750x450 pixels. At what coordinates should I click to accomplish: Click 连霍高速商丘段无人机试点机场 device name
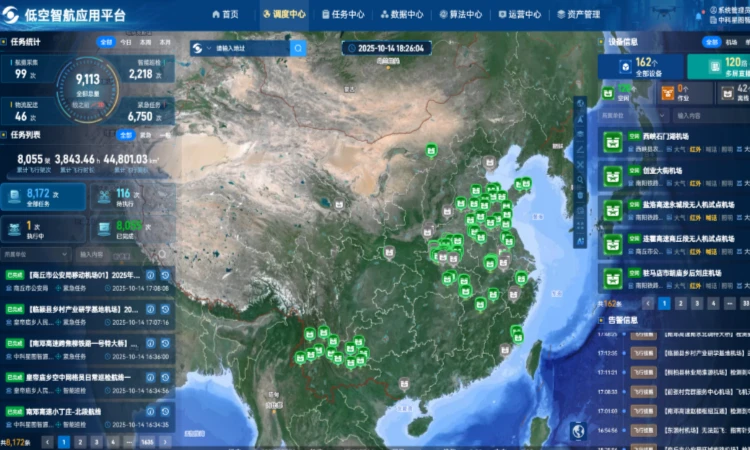point(688,238)
